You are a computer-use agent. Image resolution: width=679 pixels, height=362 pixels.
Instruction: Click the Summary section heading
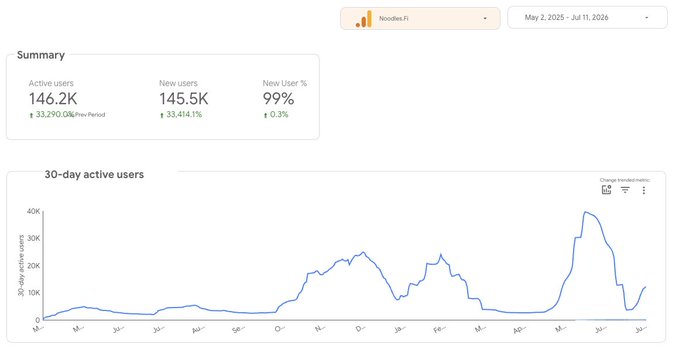[x=41, y=55]
